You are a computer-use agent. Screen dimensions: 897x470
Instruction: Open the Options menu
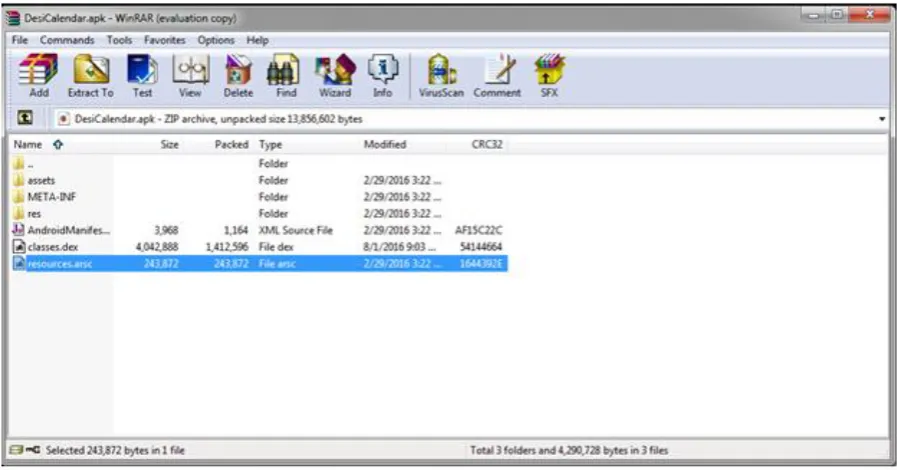click(216, 40)
